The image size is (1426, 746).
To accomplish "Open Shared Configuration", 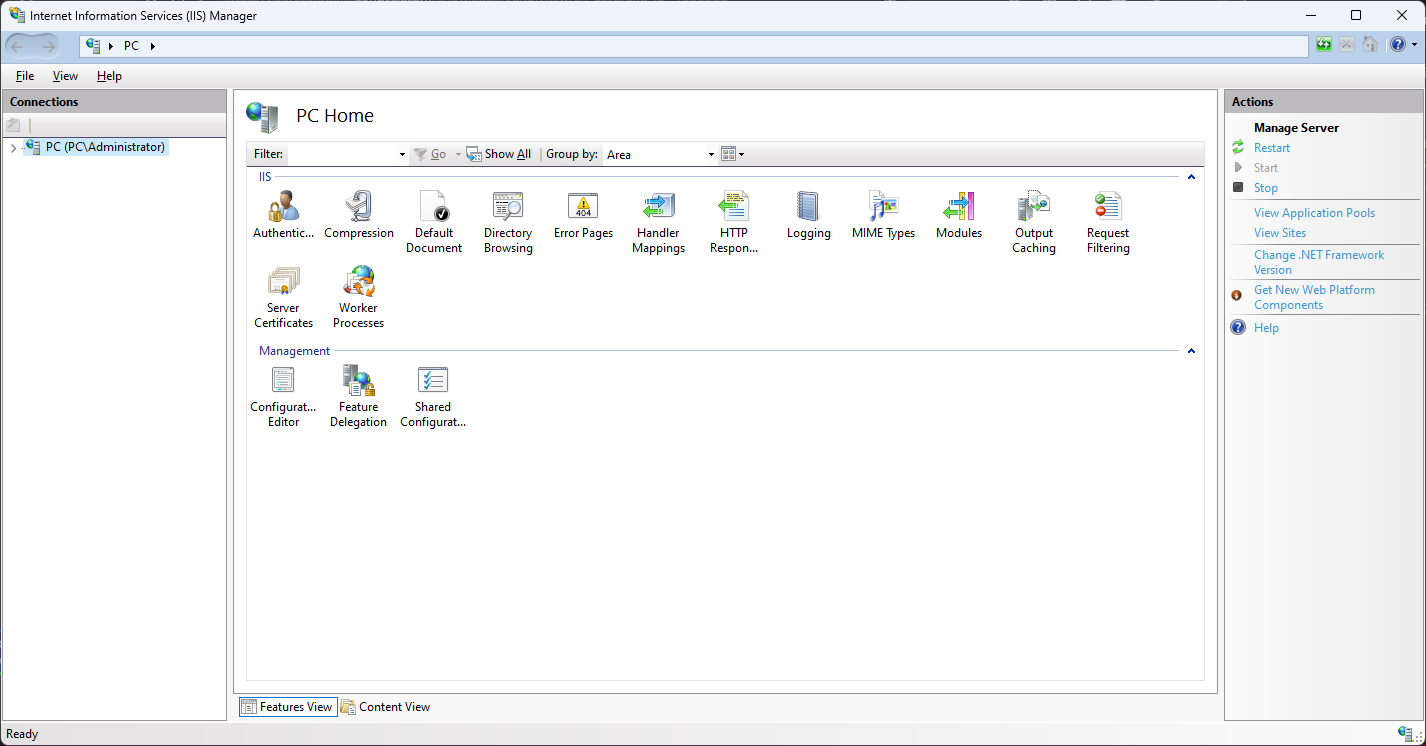I will coord(433,396).
